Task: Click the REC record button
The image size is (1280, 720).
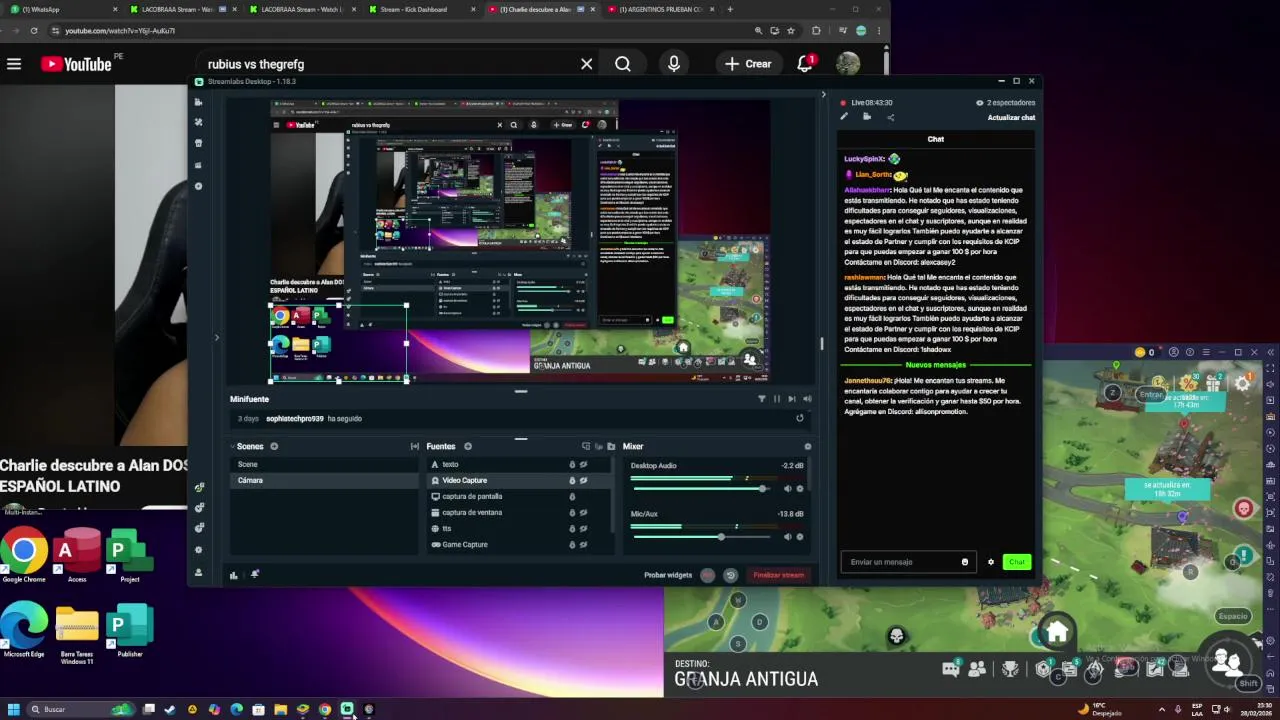Action: point(708,575)
